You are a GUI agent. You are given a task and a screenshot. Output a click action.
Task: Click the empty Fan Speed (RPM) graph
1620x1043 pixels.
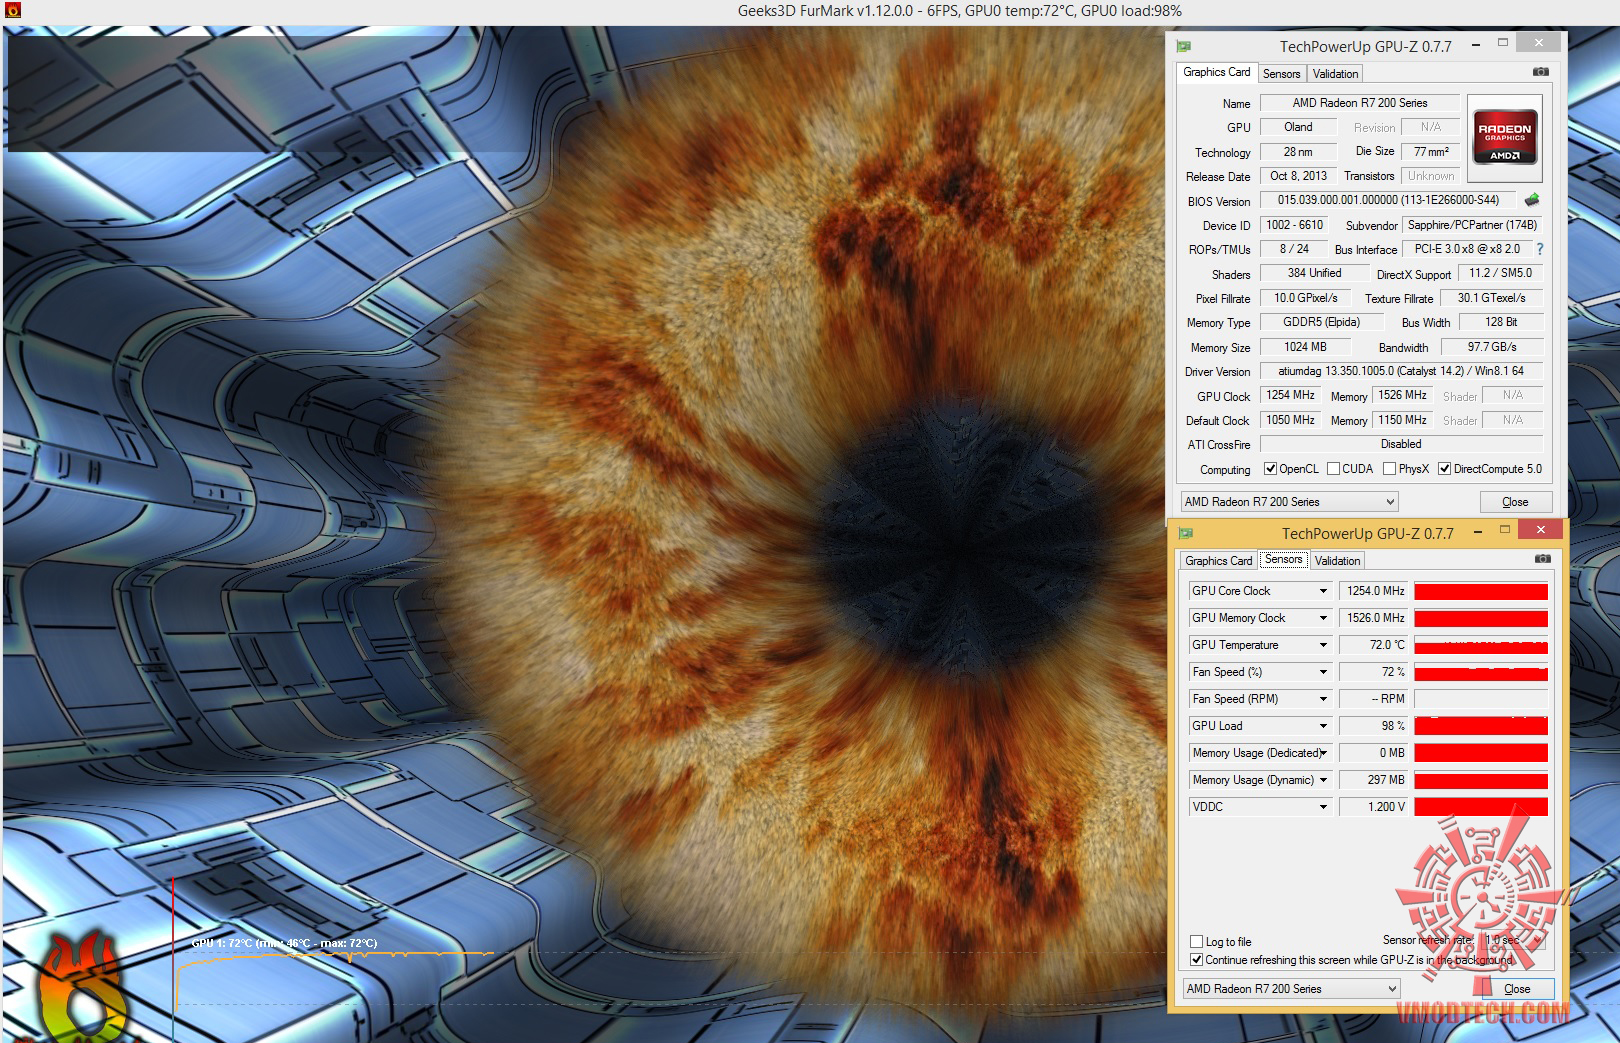pyautogui.click(x=1481, y=699)
